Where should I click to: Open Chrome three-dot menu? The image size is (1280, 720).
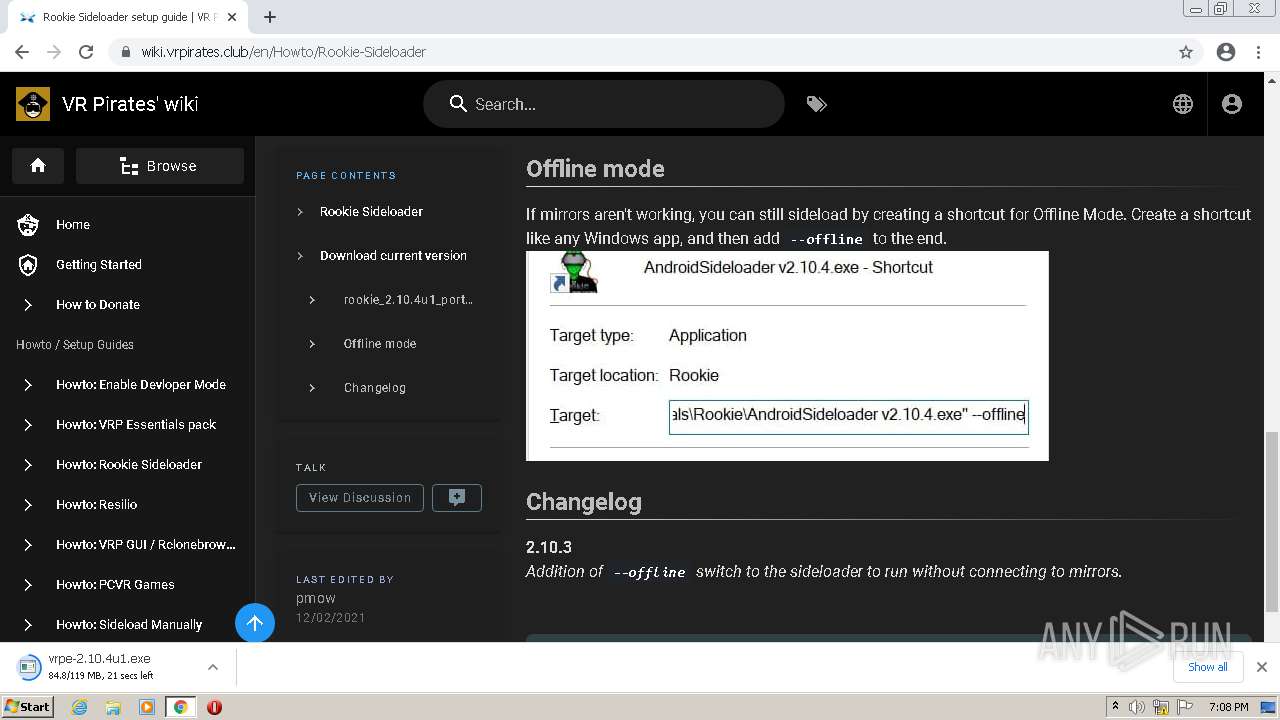pyautogui.click(x=1258, y=52)
